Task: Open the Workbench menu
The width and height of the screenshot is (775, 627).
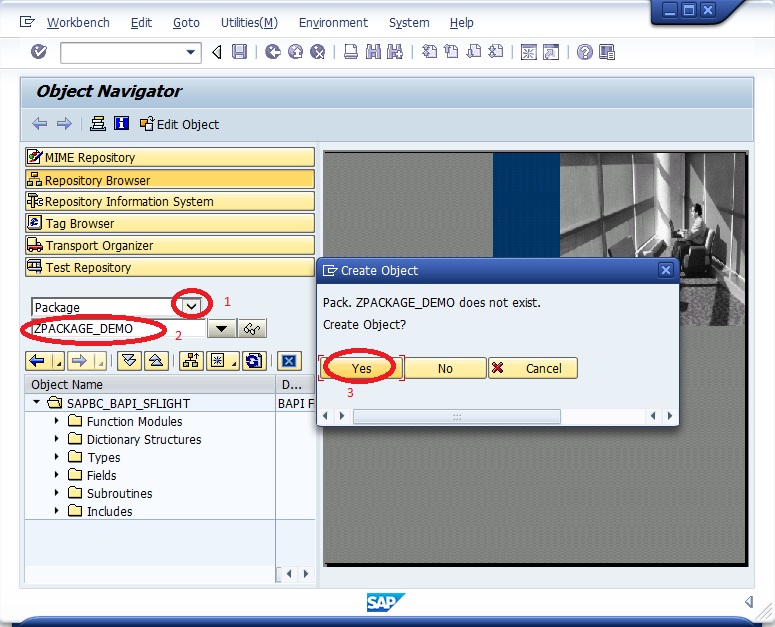Action: click(x=78, y=23)
